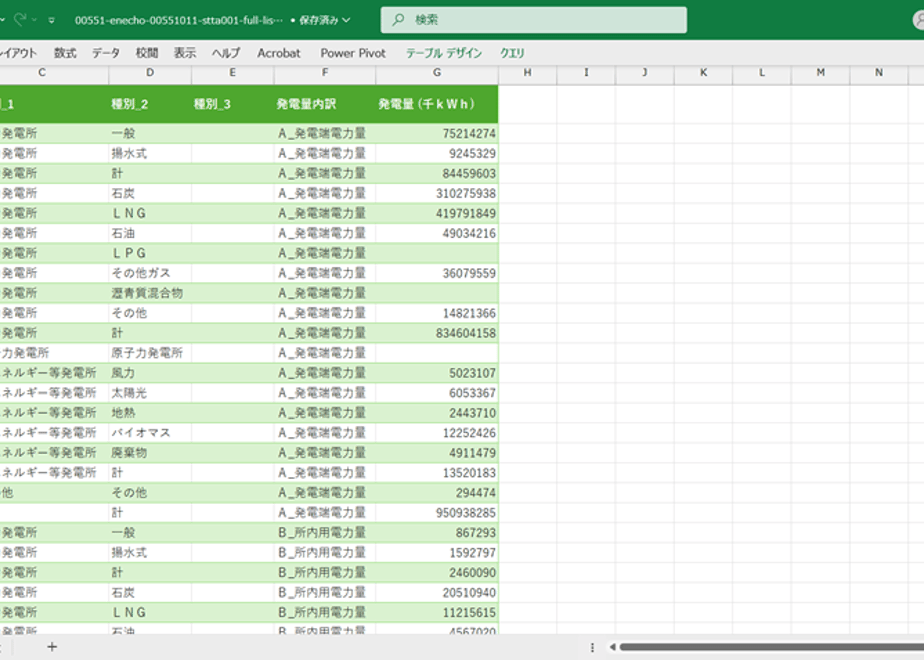This screenshot has width=924, height=660.
Task: Select cell with value 867293
Action: click(x=437, y=533)
